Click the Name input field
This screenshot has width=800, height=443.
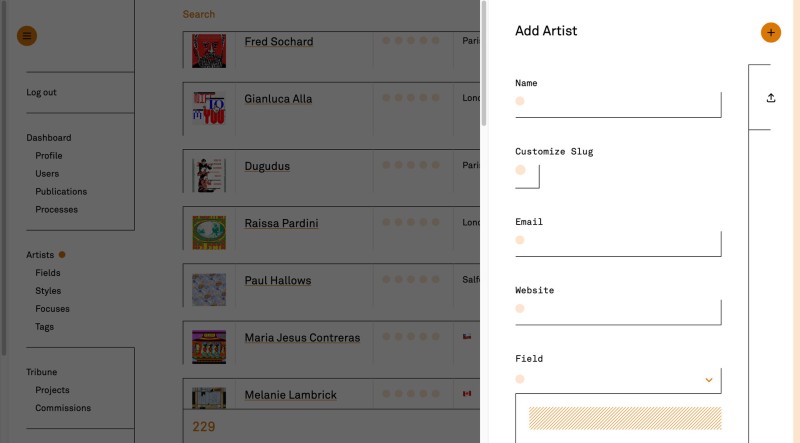coord(618,104)
